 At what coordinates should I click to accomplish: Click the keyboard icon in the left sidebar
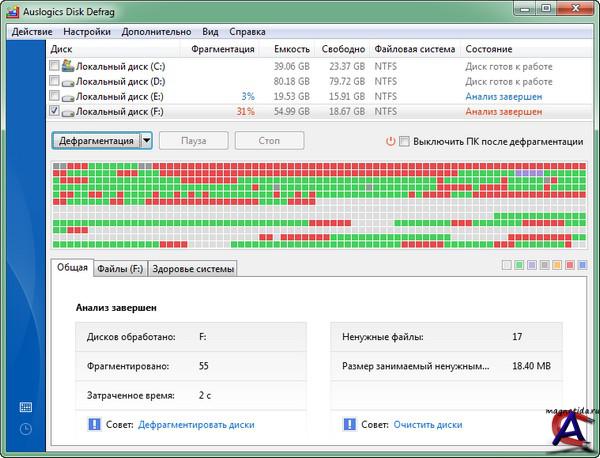pos(25,407)
